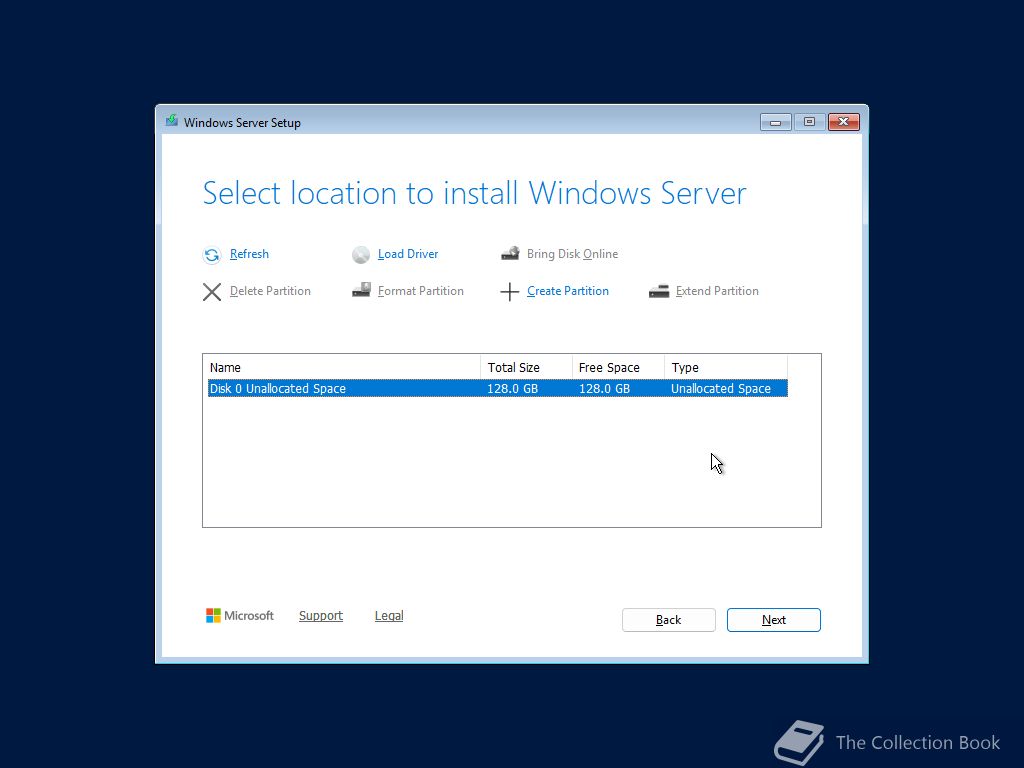Image resolution: width=1024 pixels, height=768 pixels.
Task: Click the Delete Partition label
Action: click(x=270, y=291)
